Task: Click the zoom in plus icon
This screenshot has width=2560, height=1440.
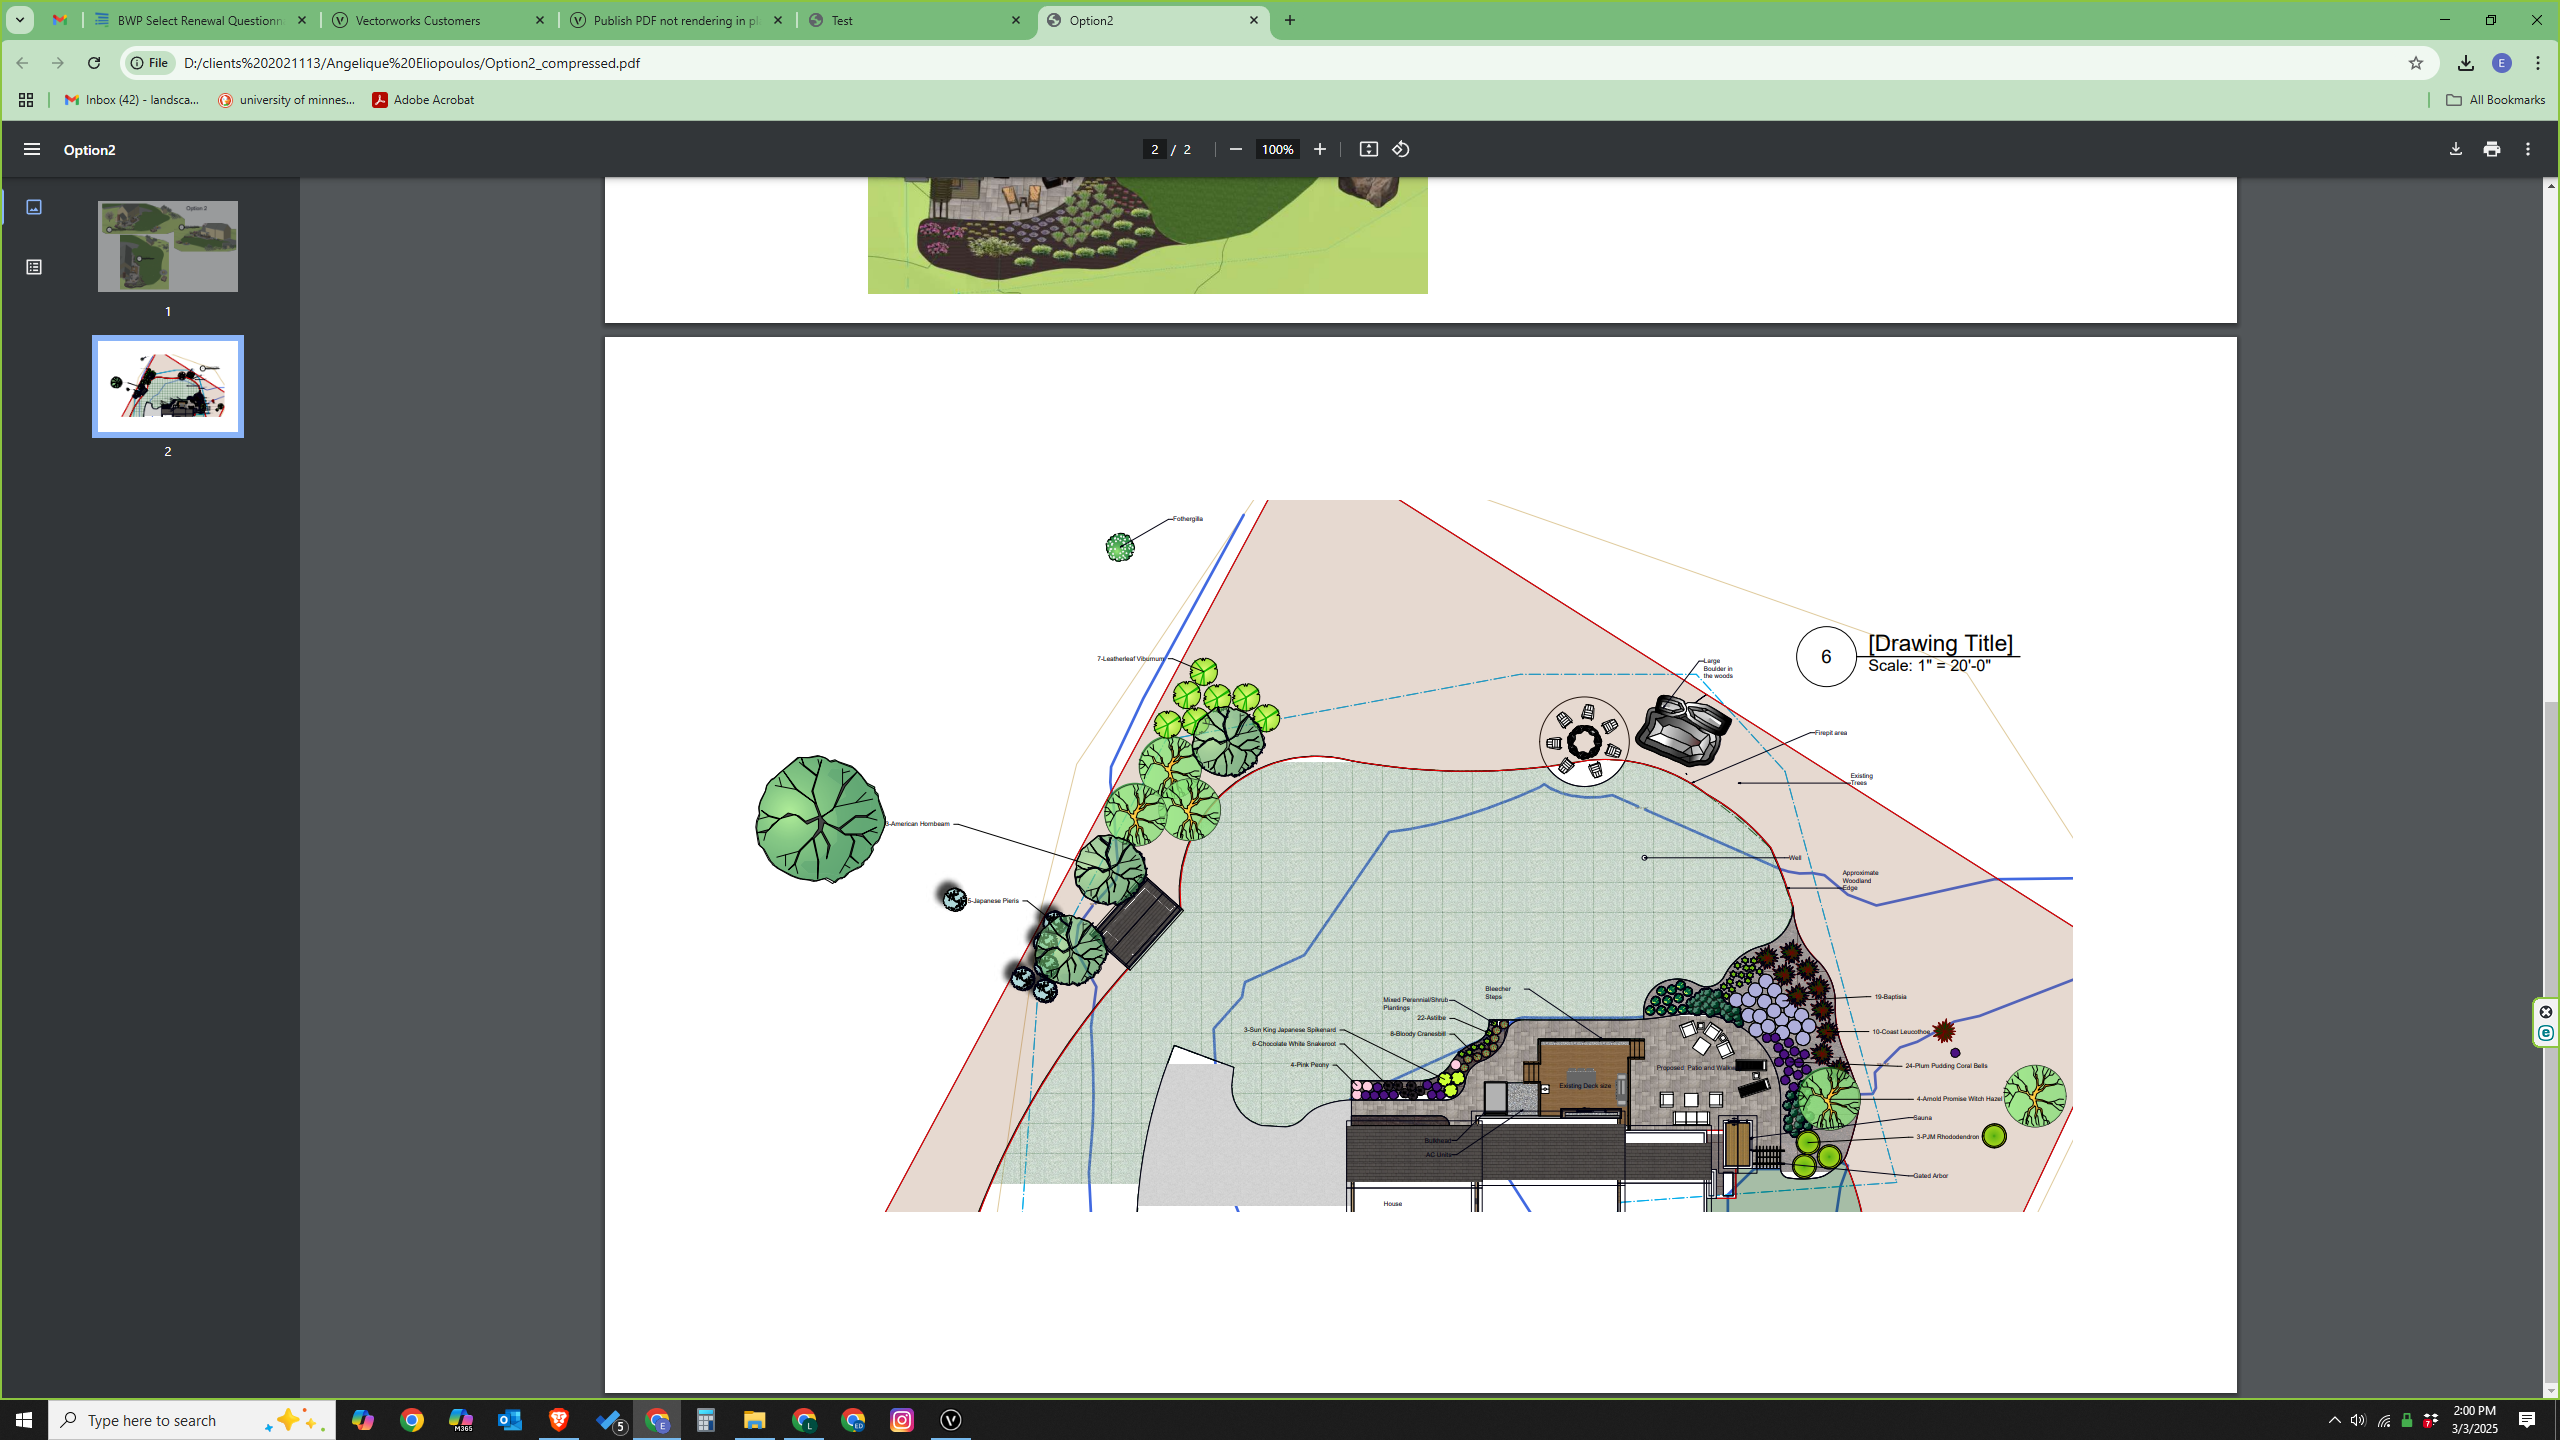Action: [x=1320, y=149]
